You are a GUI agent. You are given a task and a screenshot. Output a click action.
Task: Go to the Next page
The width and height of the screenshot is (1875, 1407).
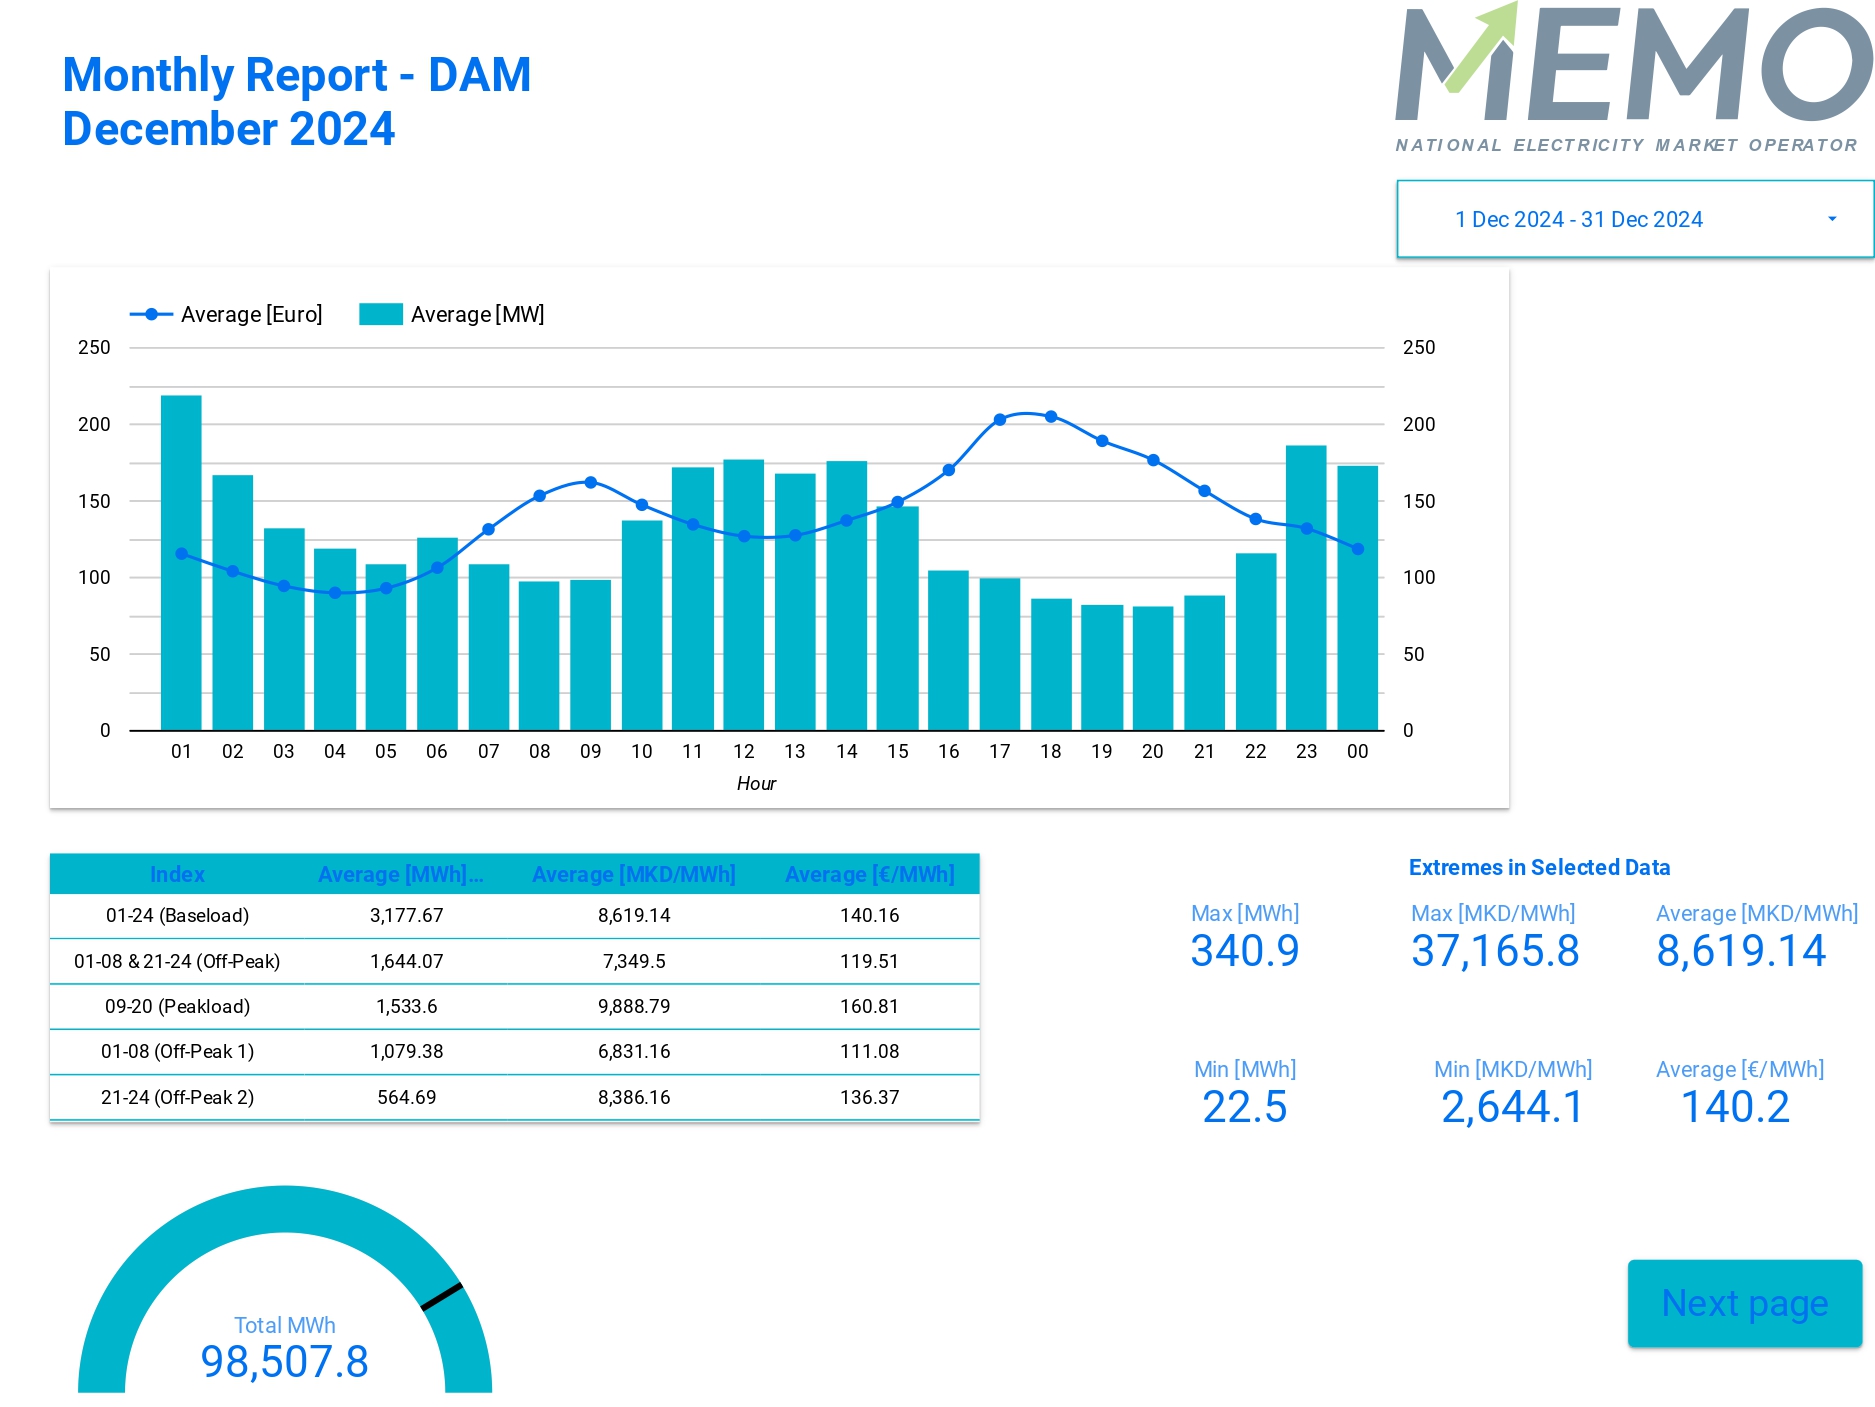click(1744, 1303)
